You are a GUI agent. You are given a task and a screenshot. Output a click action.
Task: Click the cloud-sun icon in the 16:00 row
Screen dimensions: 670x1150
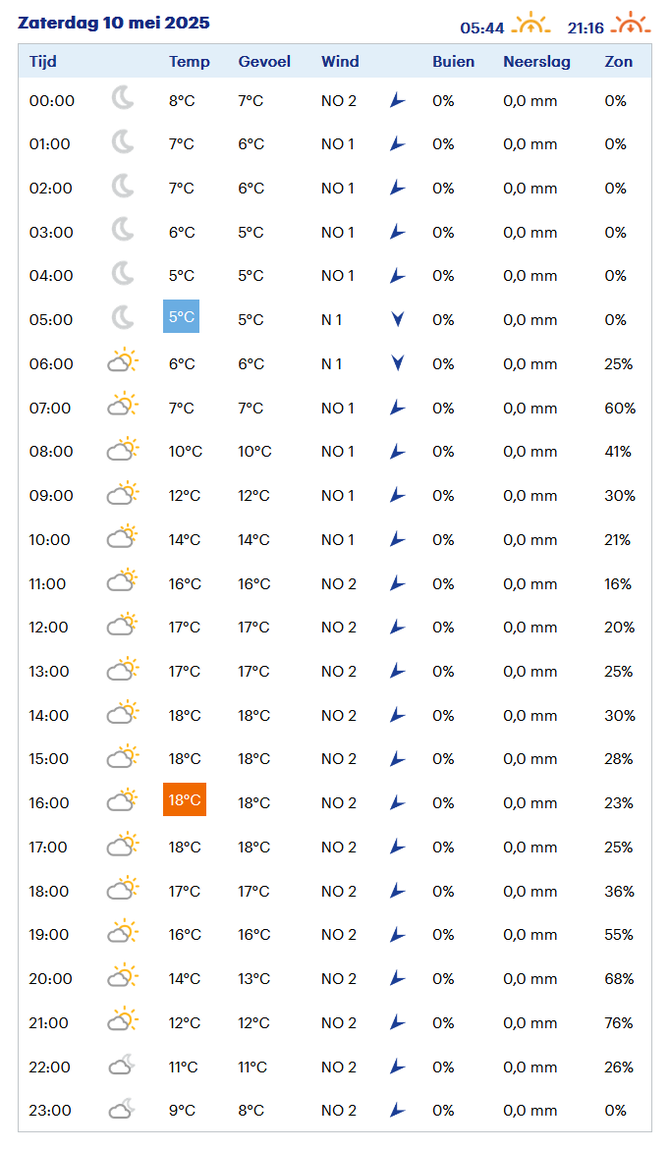click(x=123, y=800)
